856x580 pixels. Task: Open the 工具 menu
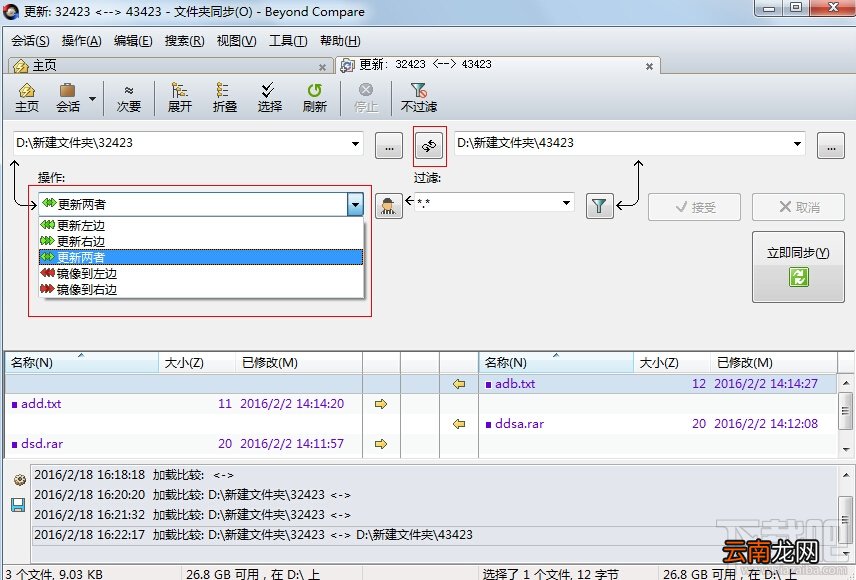tap(288, 41)
